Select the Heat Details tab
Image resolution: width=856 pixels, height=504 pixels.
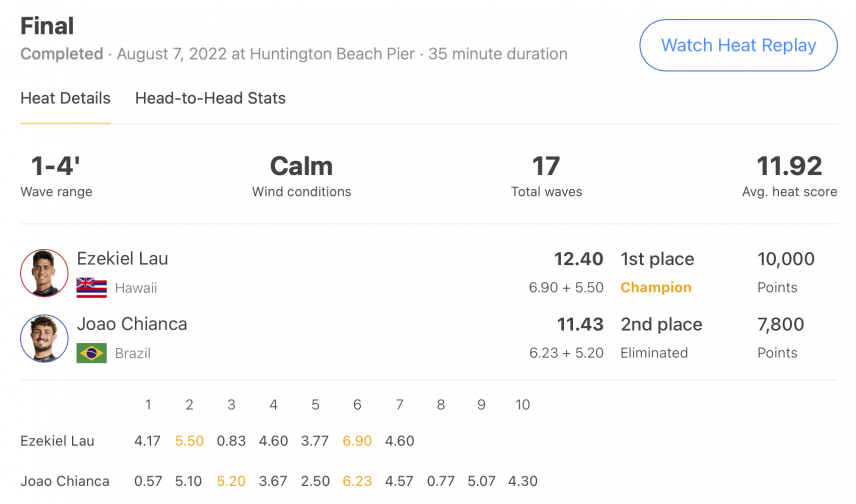point(66,98)
